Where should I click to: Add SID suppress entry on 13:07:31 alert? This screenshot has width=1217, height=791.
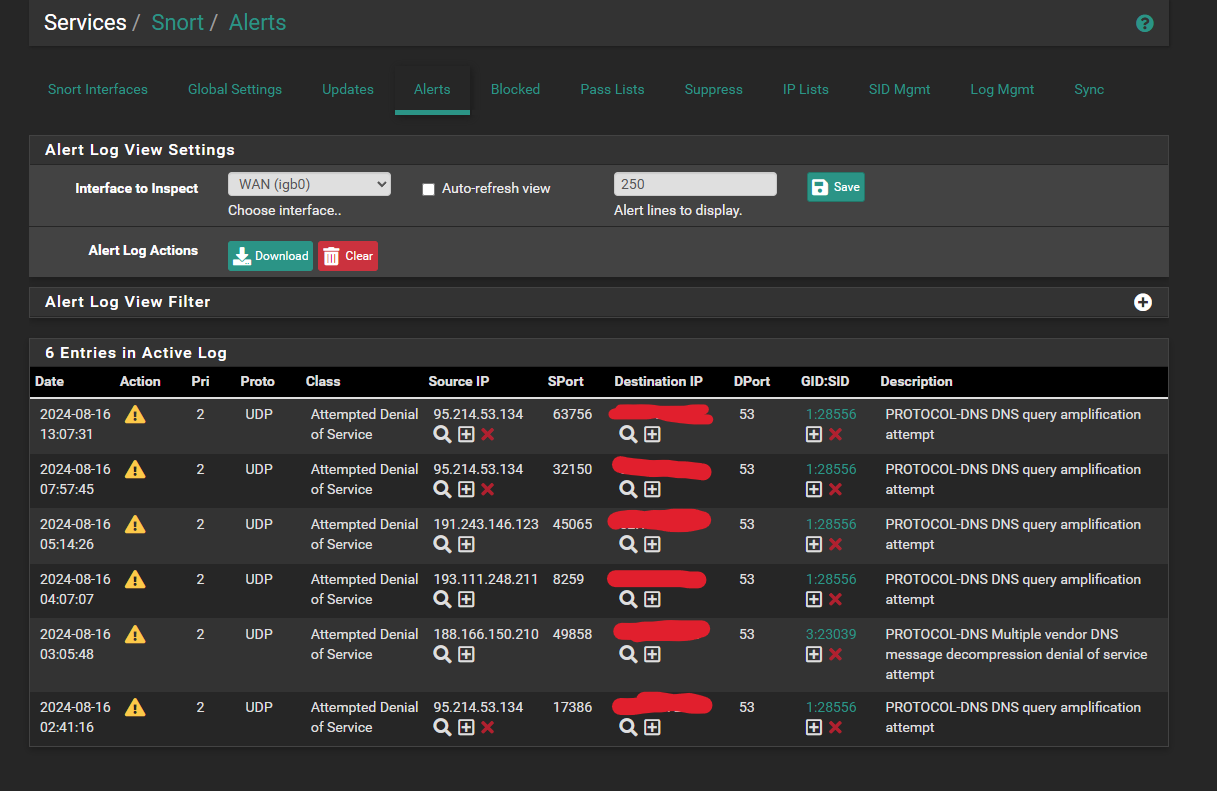coord(814,434)
